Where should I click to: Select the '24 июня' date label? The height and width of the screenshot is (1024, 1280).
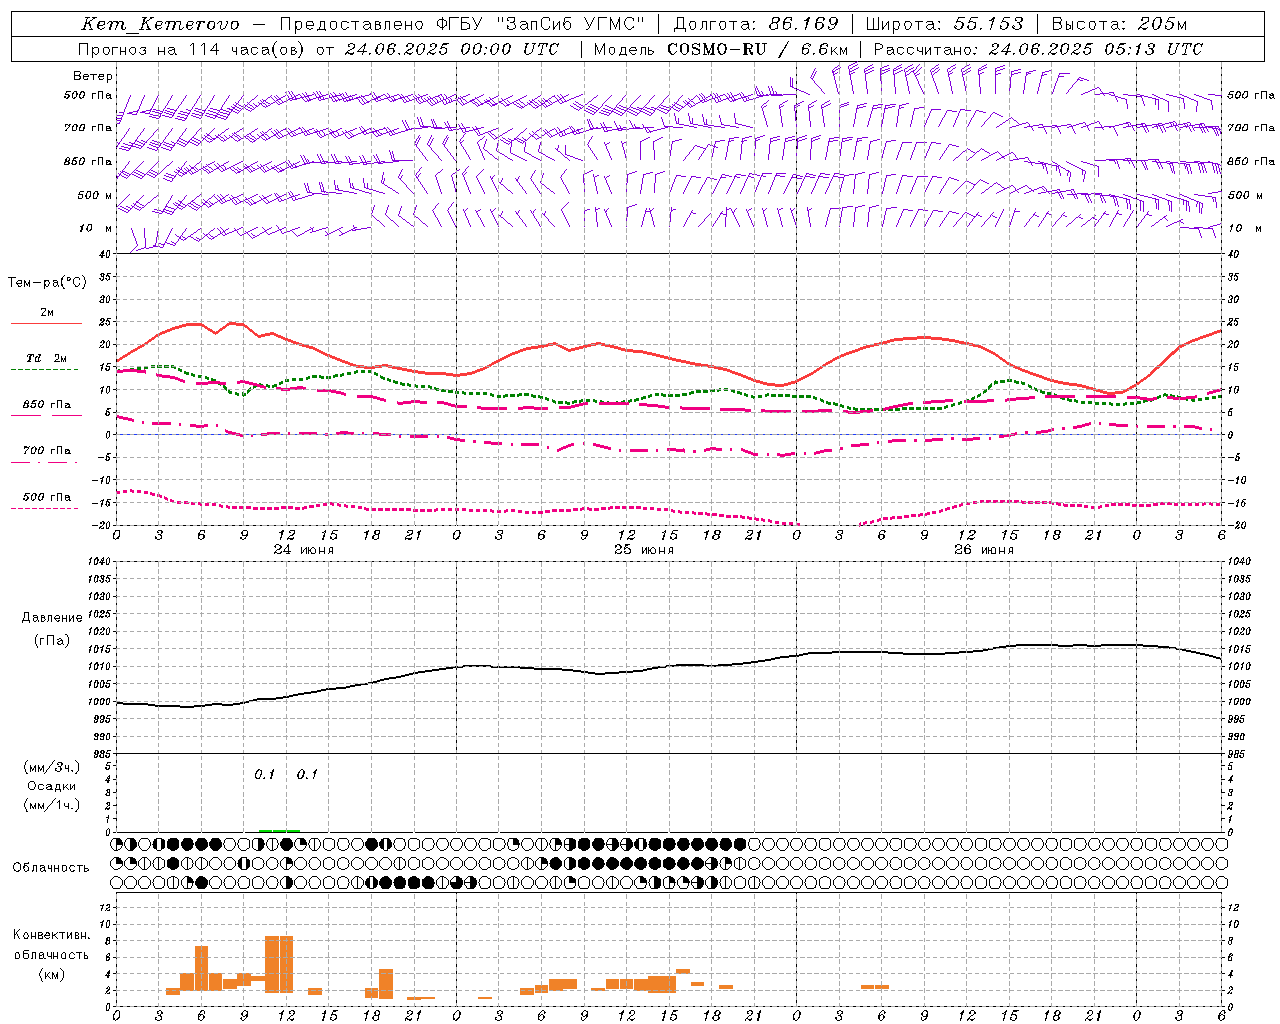click(304, 550)
